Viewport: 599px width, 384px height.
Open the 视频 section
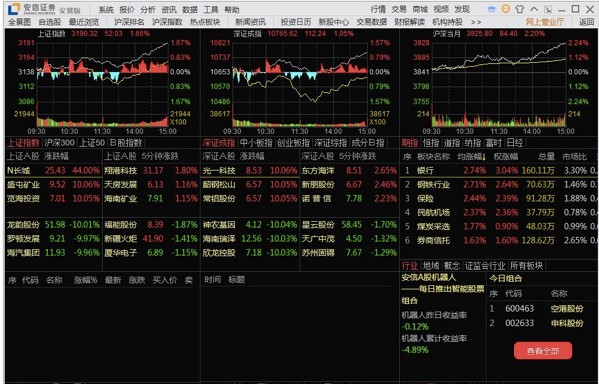click(441, 9)
